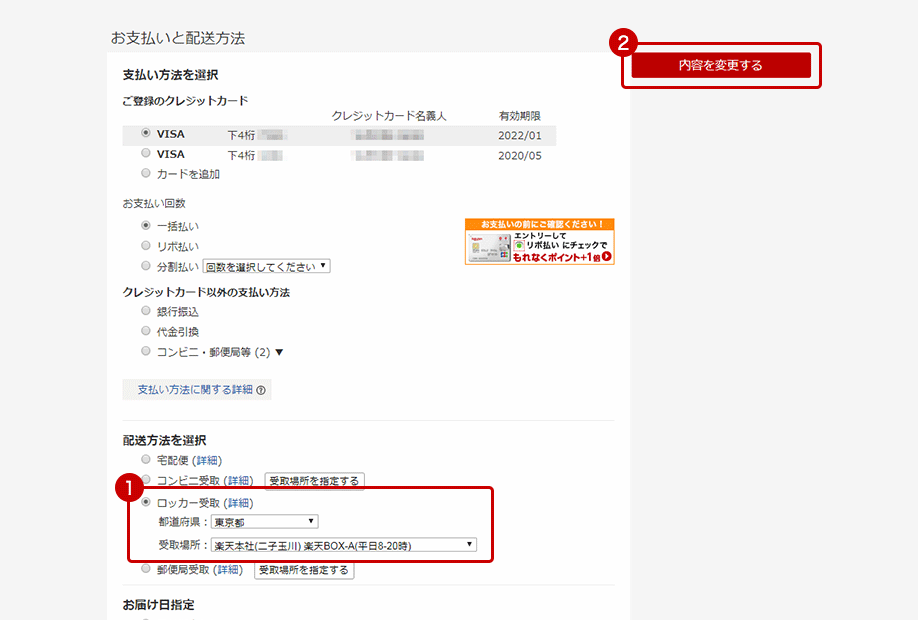Screen dimensions: 918x620
Task: Open 支払い方法に関する詳細 help link
Action: point(196,389)
